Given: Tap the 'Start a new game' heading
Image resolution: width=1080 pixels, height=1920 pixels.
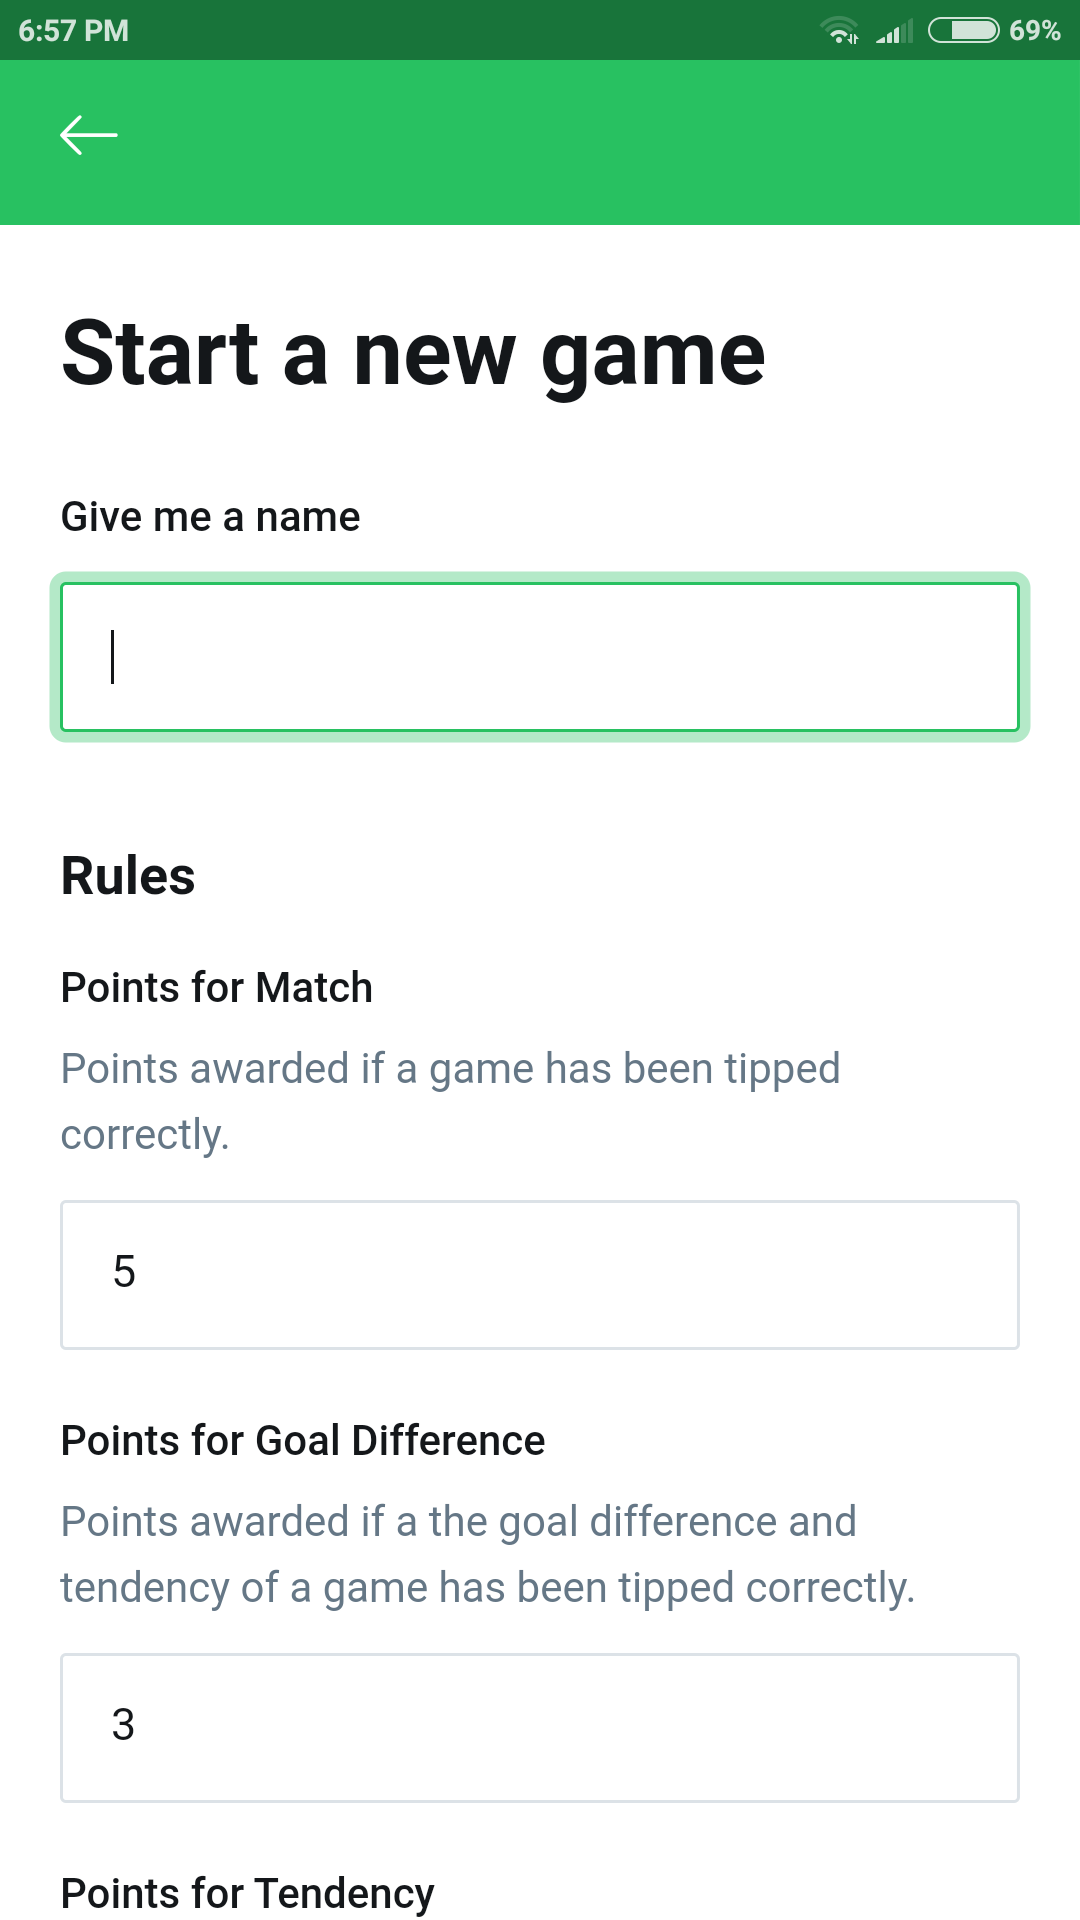Looking at the screenshot, I should (412, 352).
